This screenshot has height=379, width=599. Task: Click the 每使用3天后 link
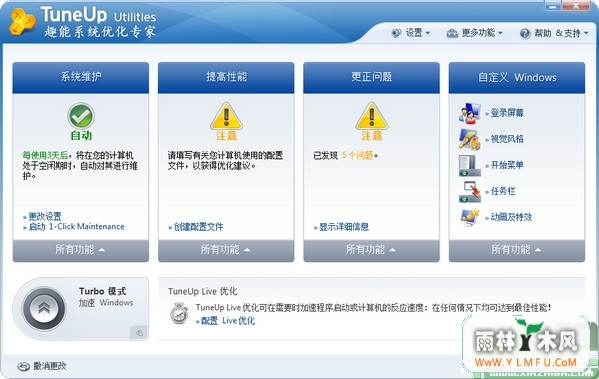pyautogui.click(x=45, y=155)
